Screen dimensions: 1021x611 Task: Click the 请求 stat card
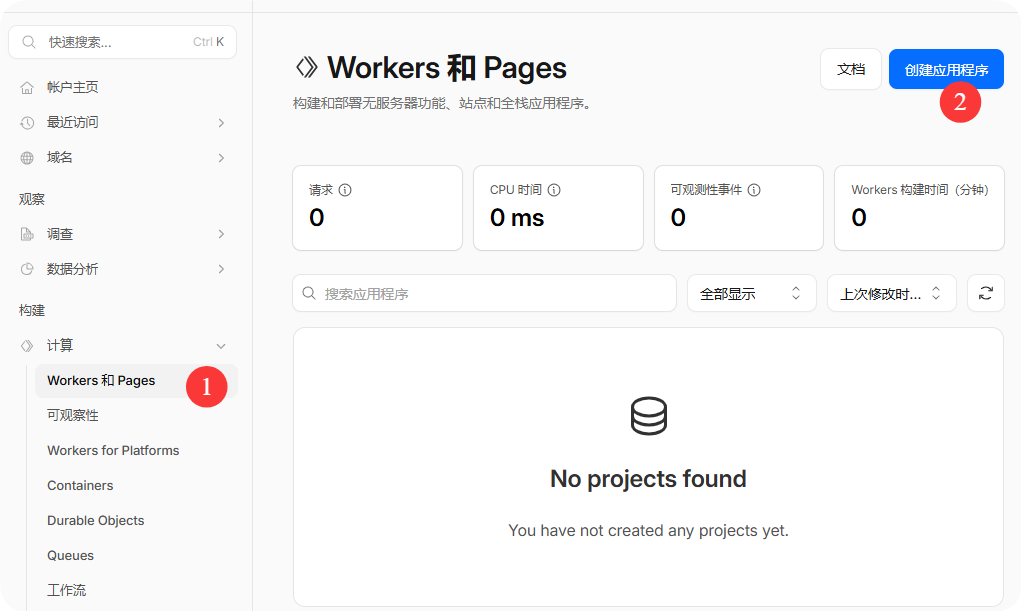378,208
